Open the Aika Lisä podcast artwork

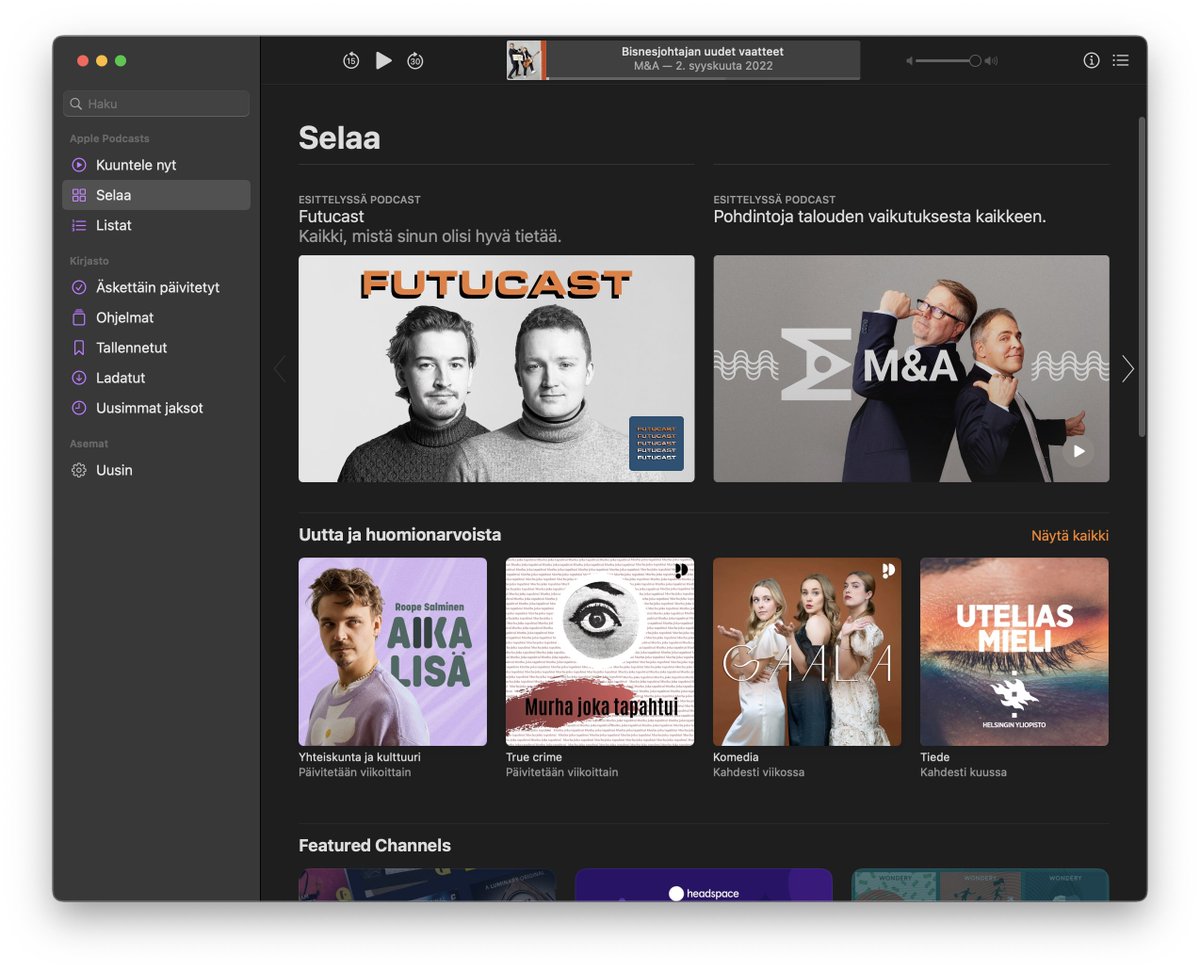click(x=393, y=652)
